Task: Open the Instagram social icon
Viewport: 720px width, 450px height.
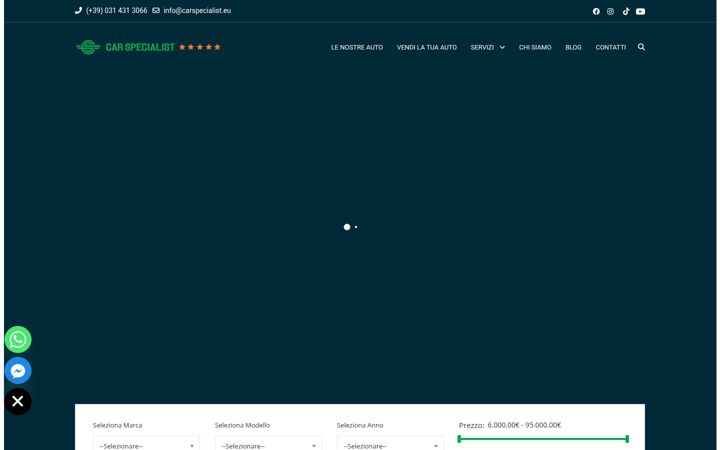Action: [x=610, y=11]
